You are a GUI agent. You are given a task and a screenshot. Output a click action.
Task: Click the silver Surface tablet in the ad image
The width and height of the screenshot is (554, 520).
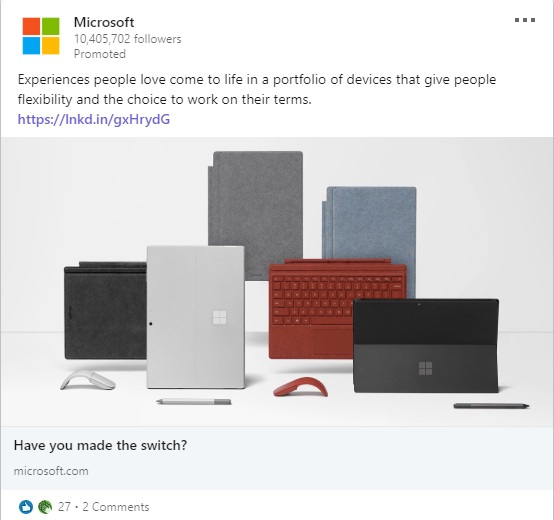[x=196, y=317]
